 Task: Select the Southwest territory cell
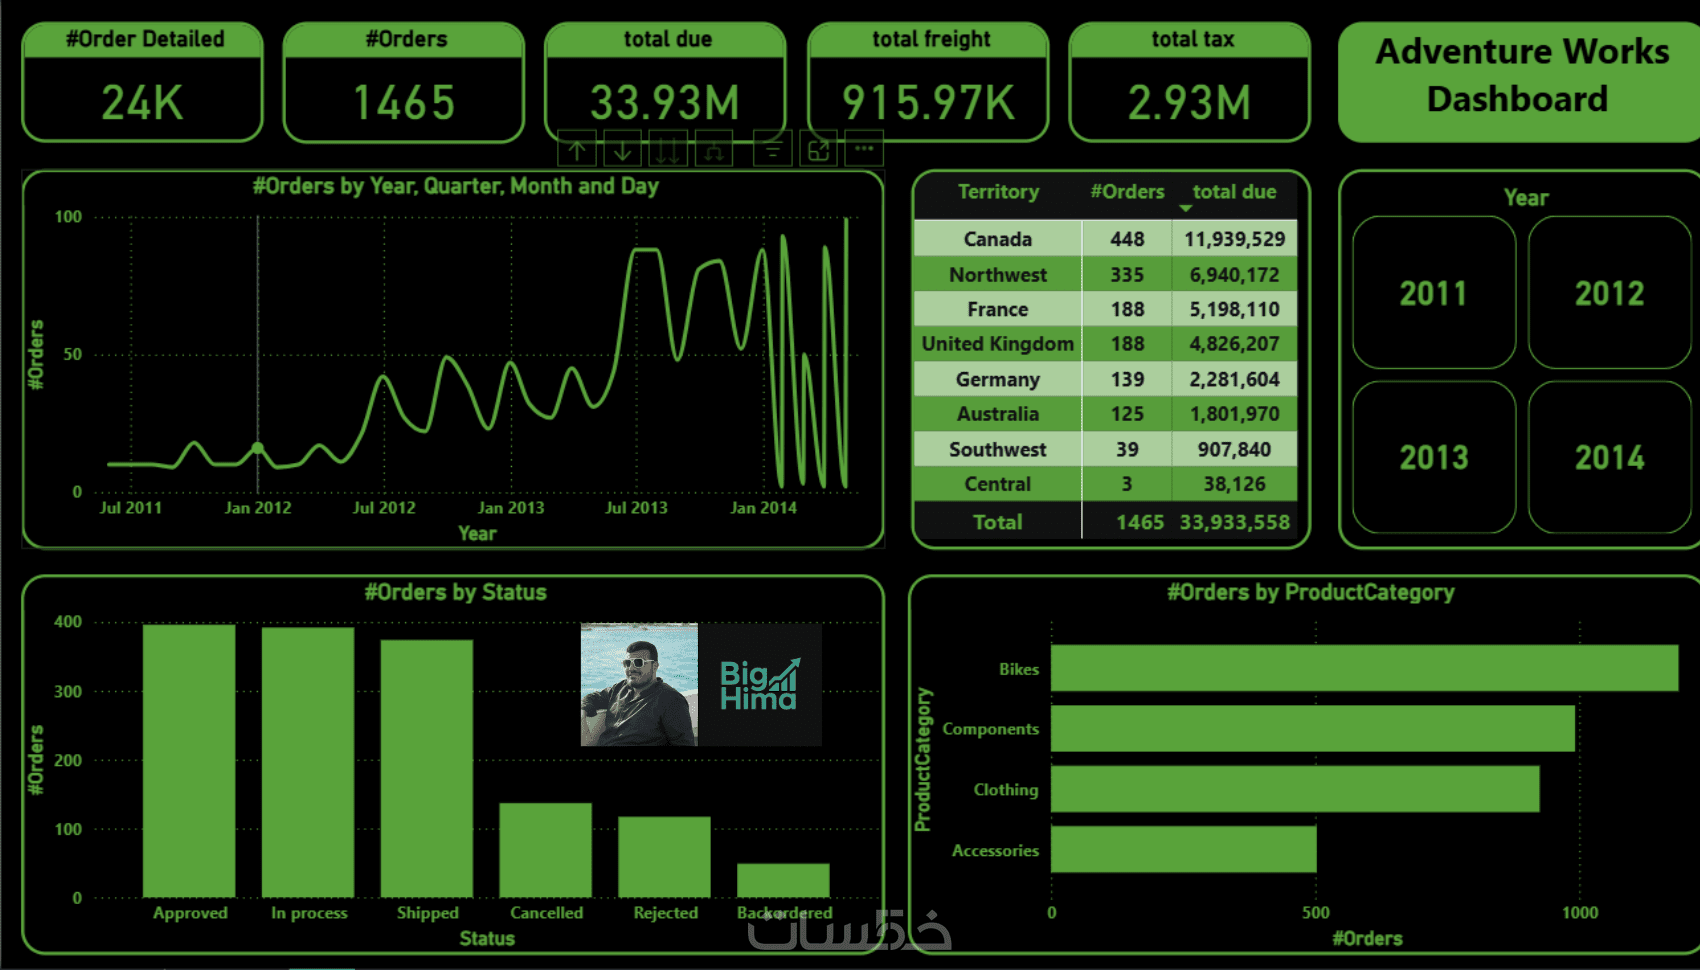(998, 449)
